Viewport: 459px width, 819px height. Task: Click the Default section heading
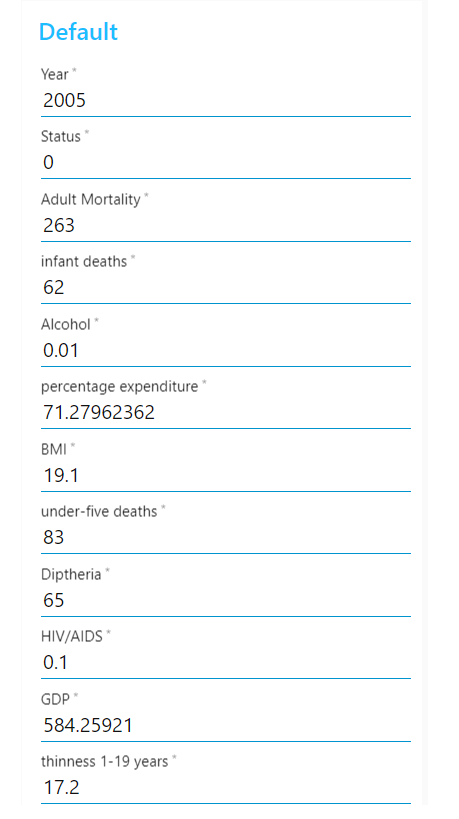(x=78, y=32)
